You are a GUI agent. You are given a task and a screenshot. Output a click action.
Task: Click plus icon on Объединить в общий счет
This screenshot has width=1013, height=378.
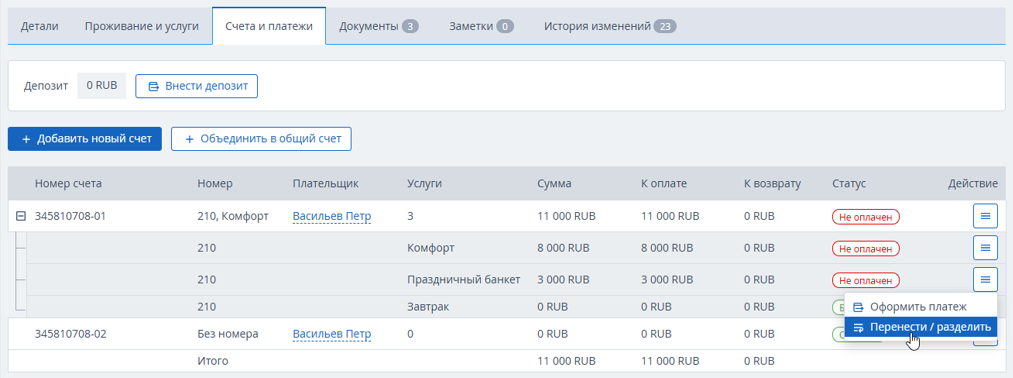tap(189, 139)
